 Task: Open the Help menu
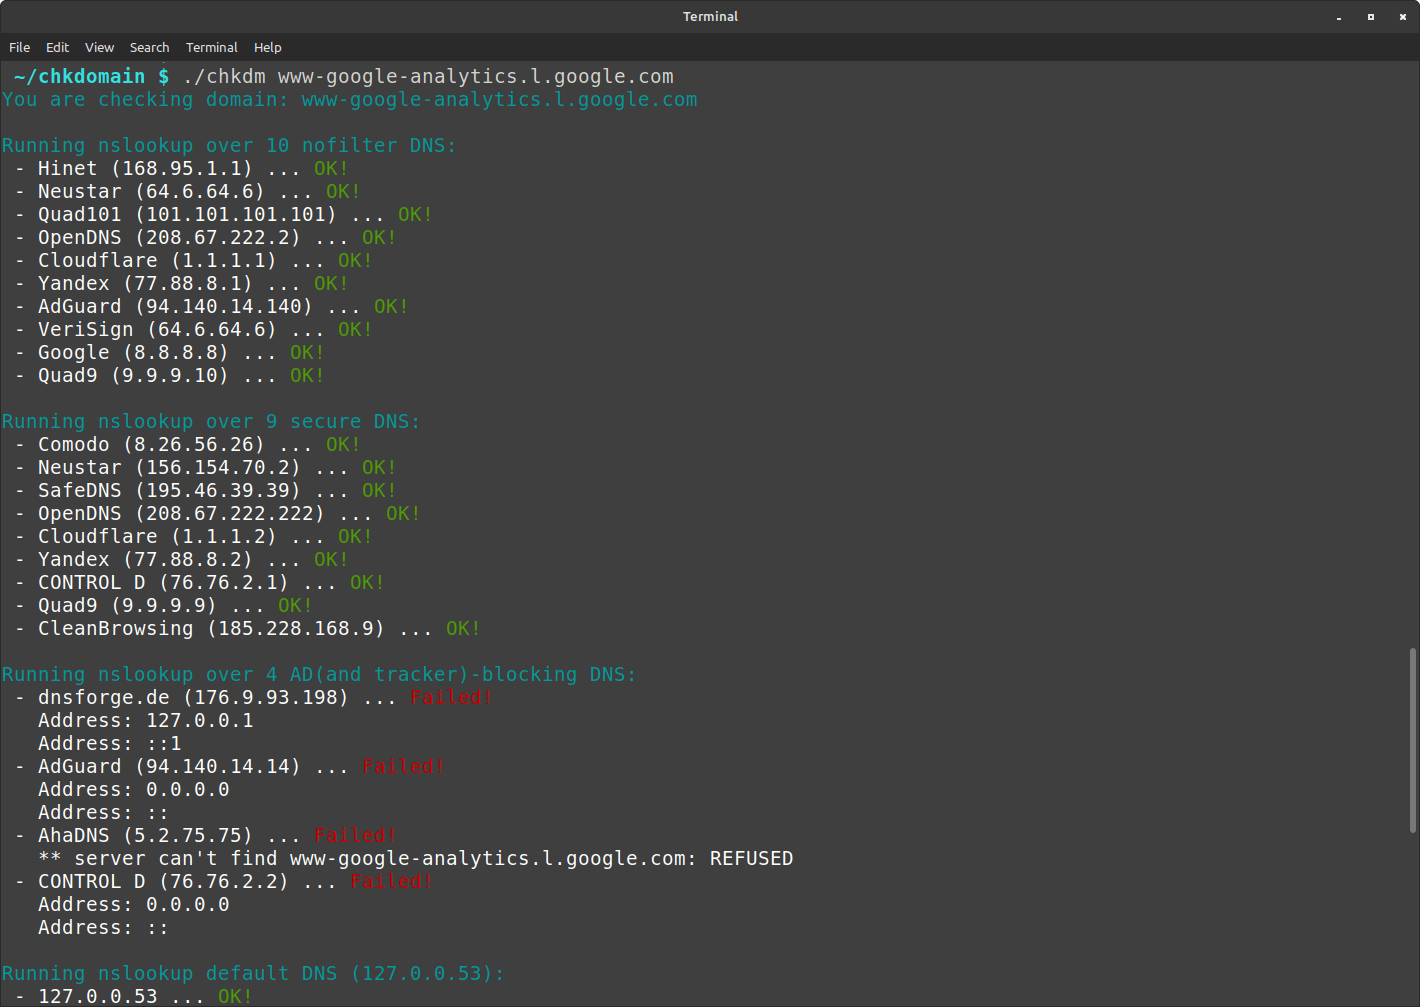267,47
